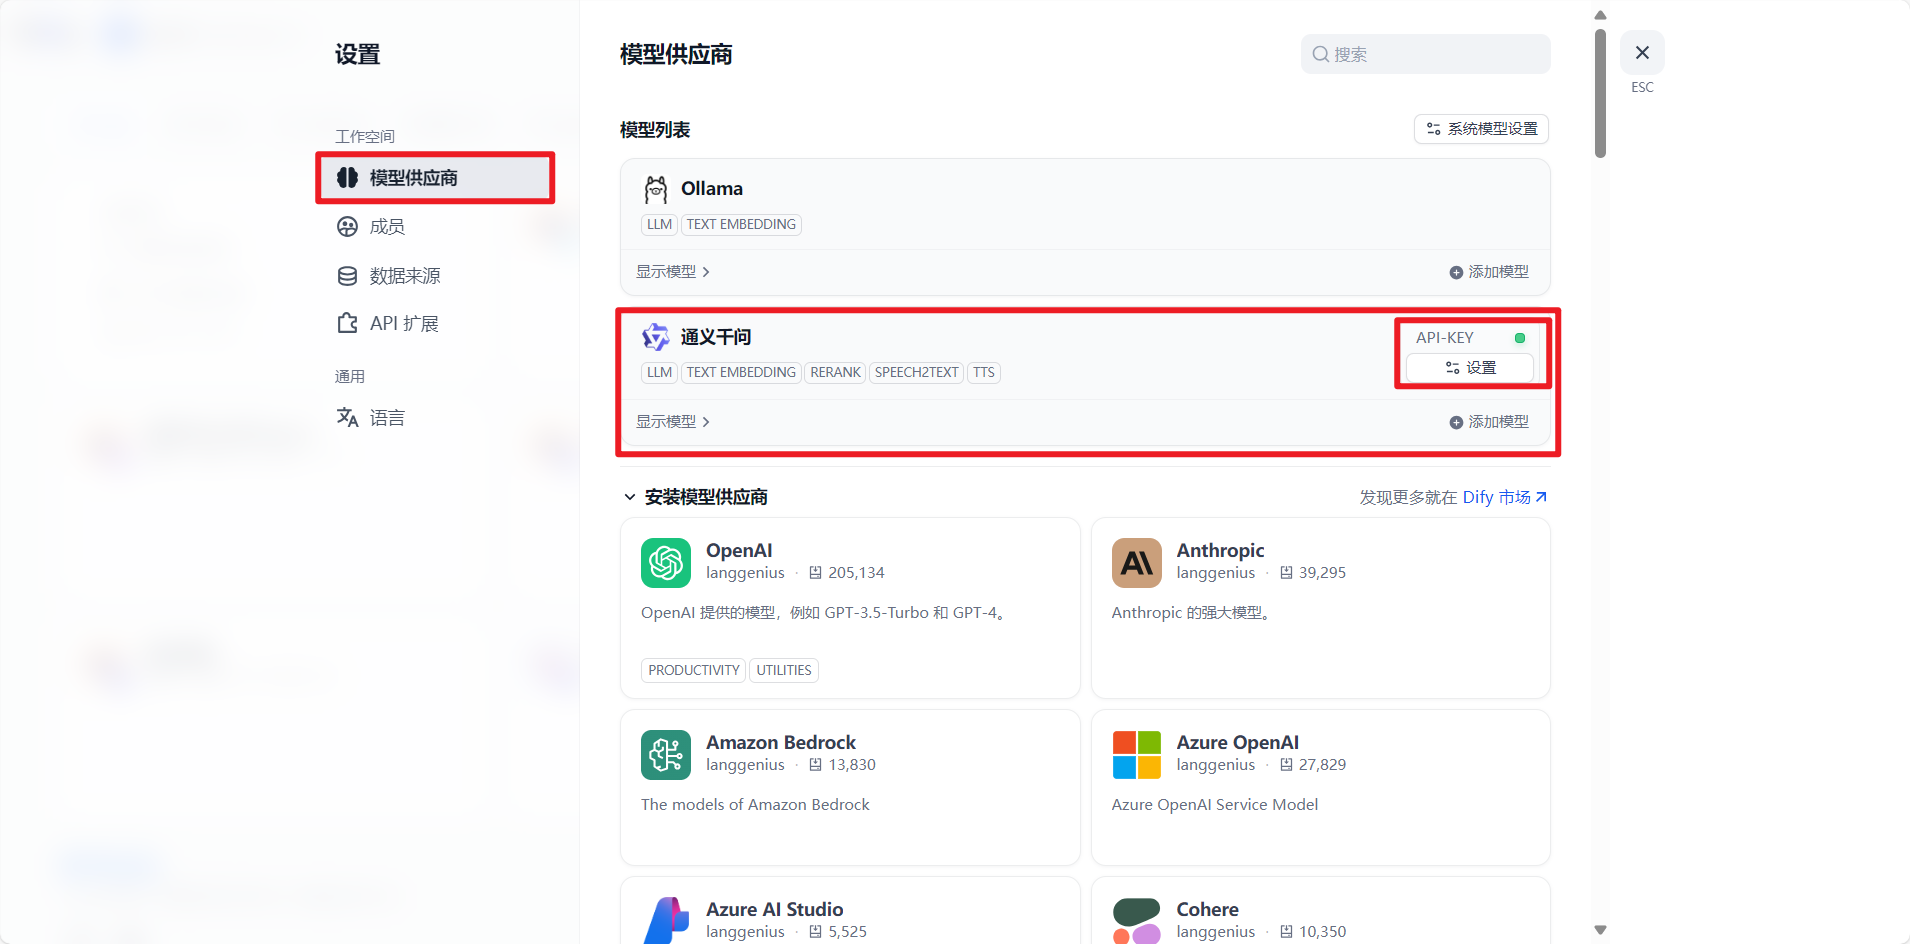Open the 成员 settings section

387,227
